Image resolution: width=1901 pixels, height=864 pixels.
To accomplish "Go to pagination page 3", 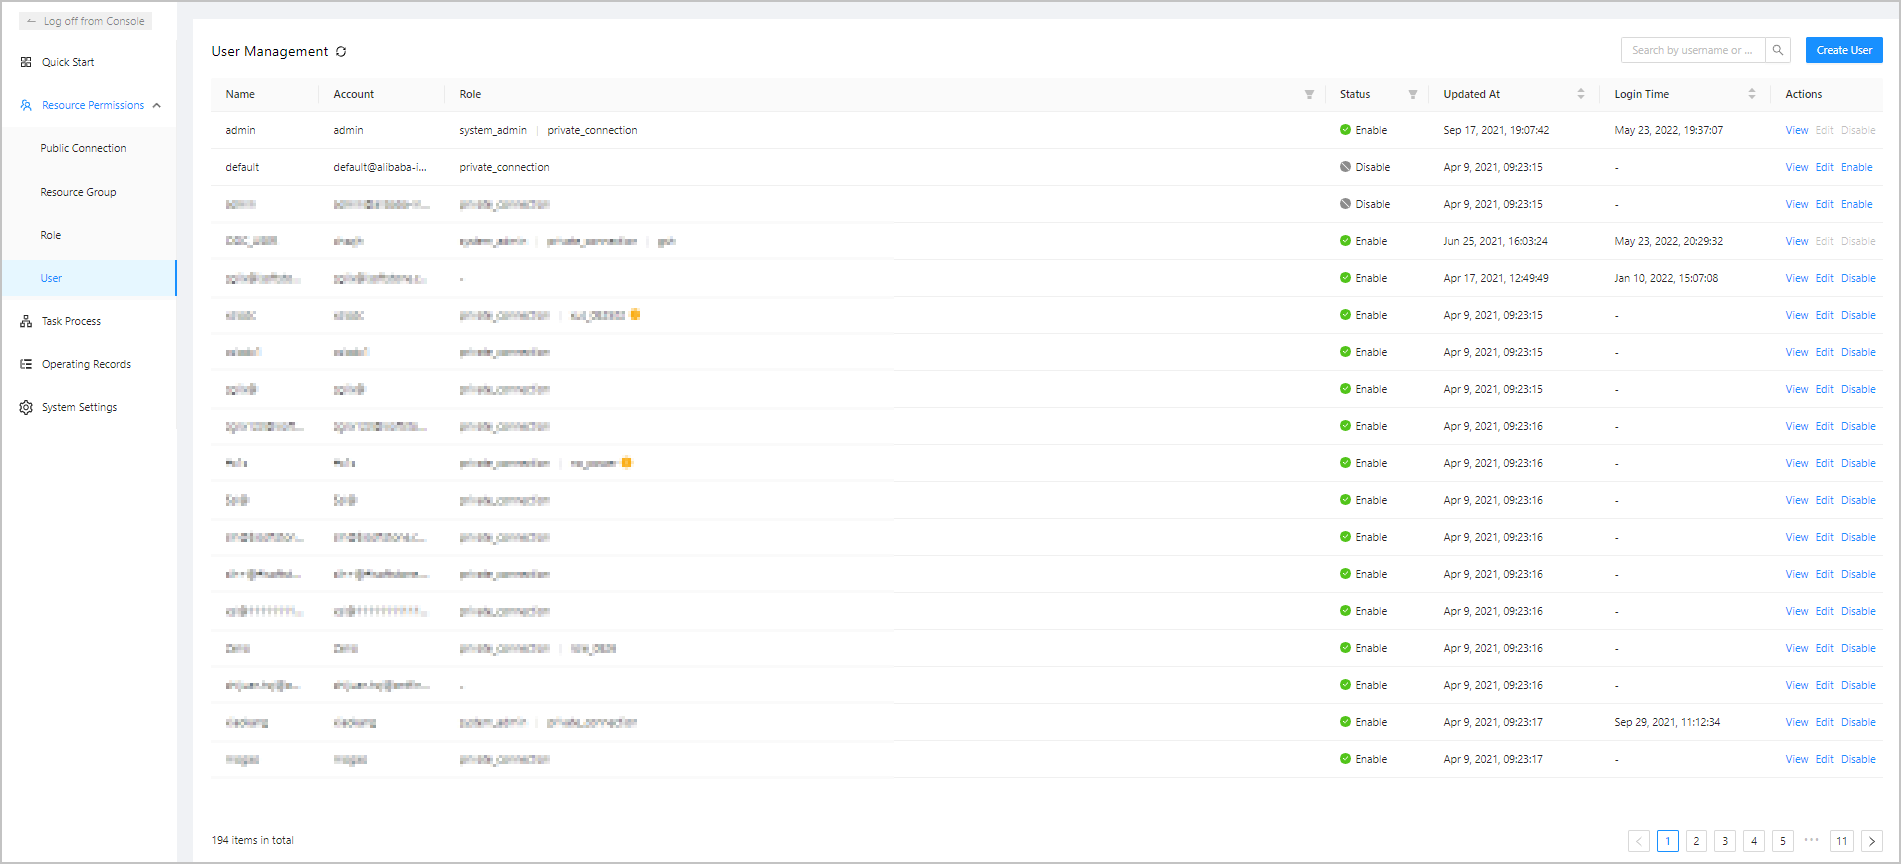I will point(1725,841).
